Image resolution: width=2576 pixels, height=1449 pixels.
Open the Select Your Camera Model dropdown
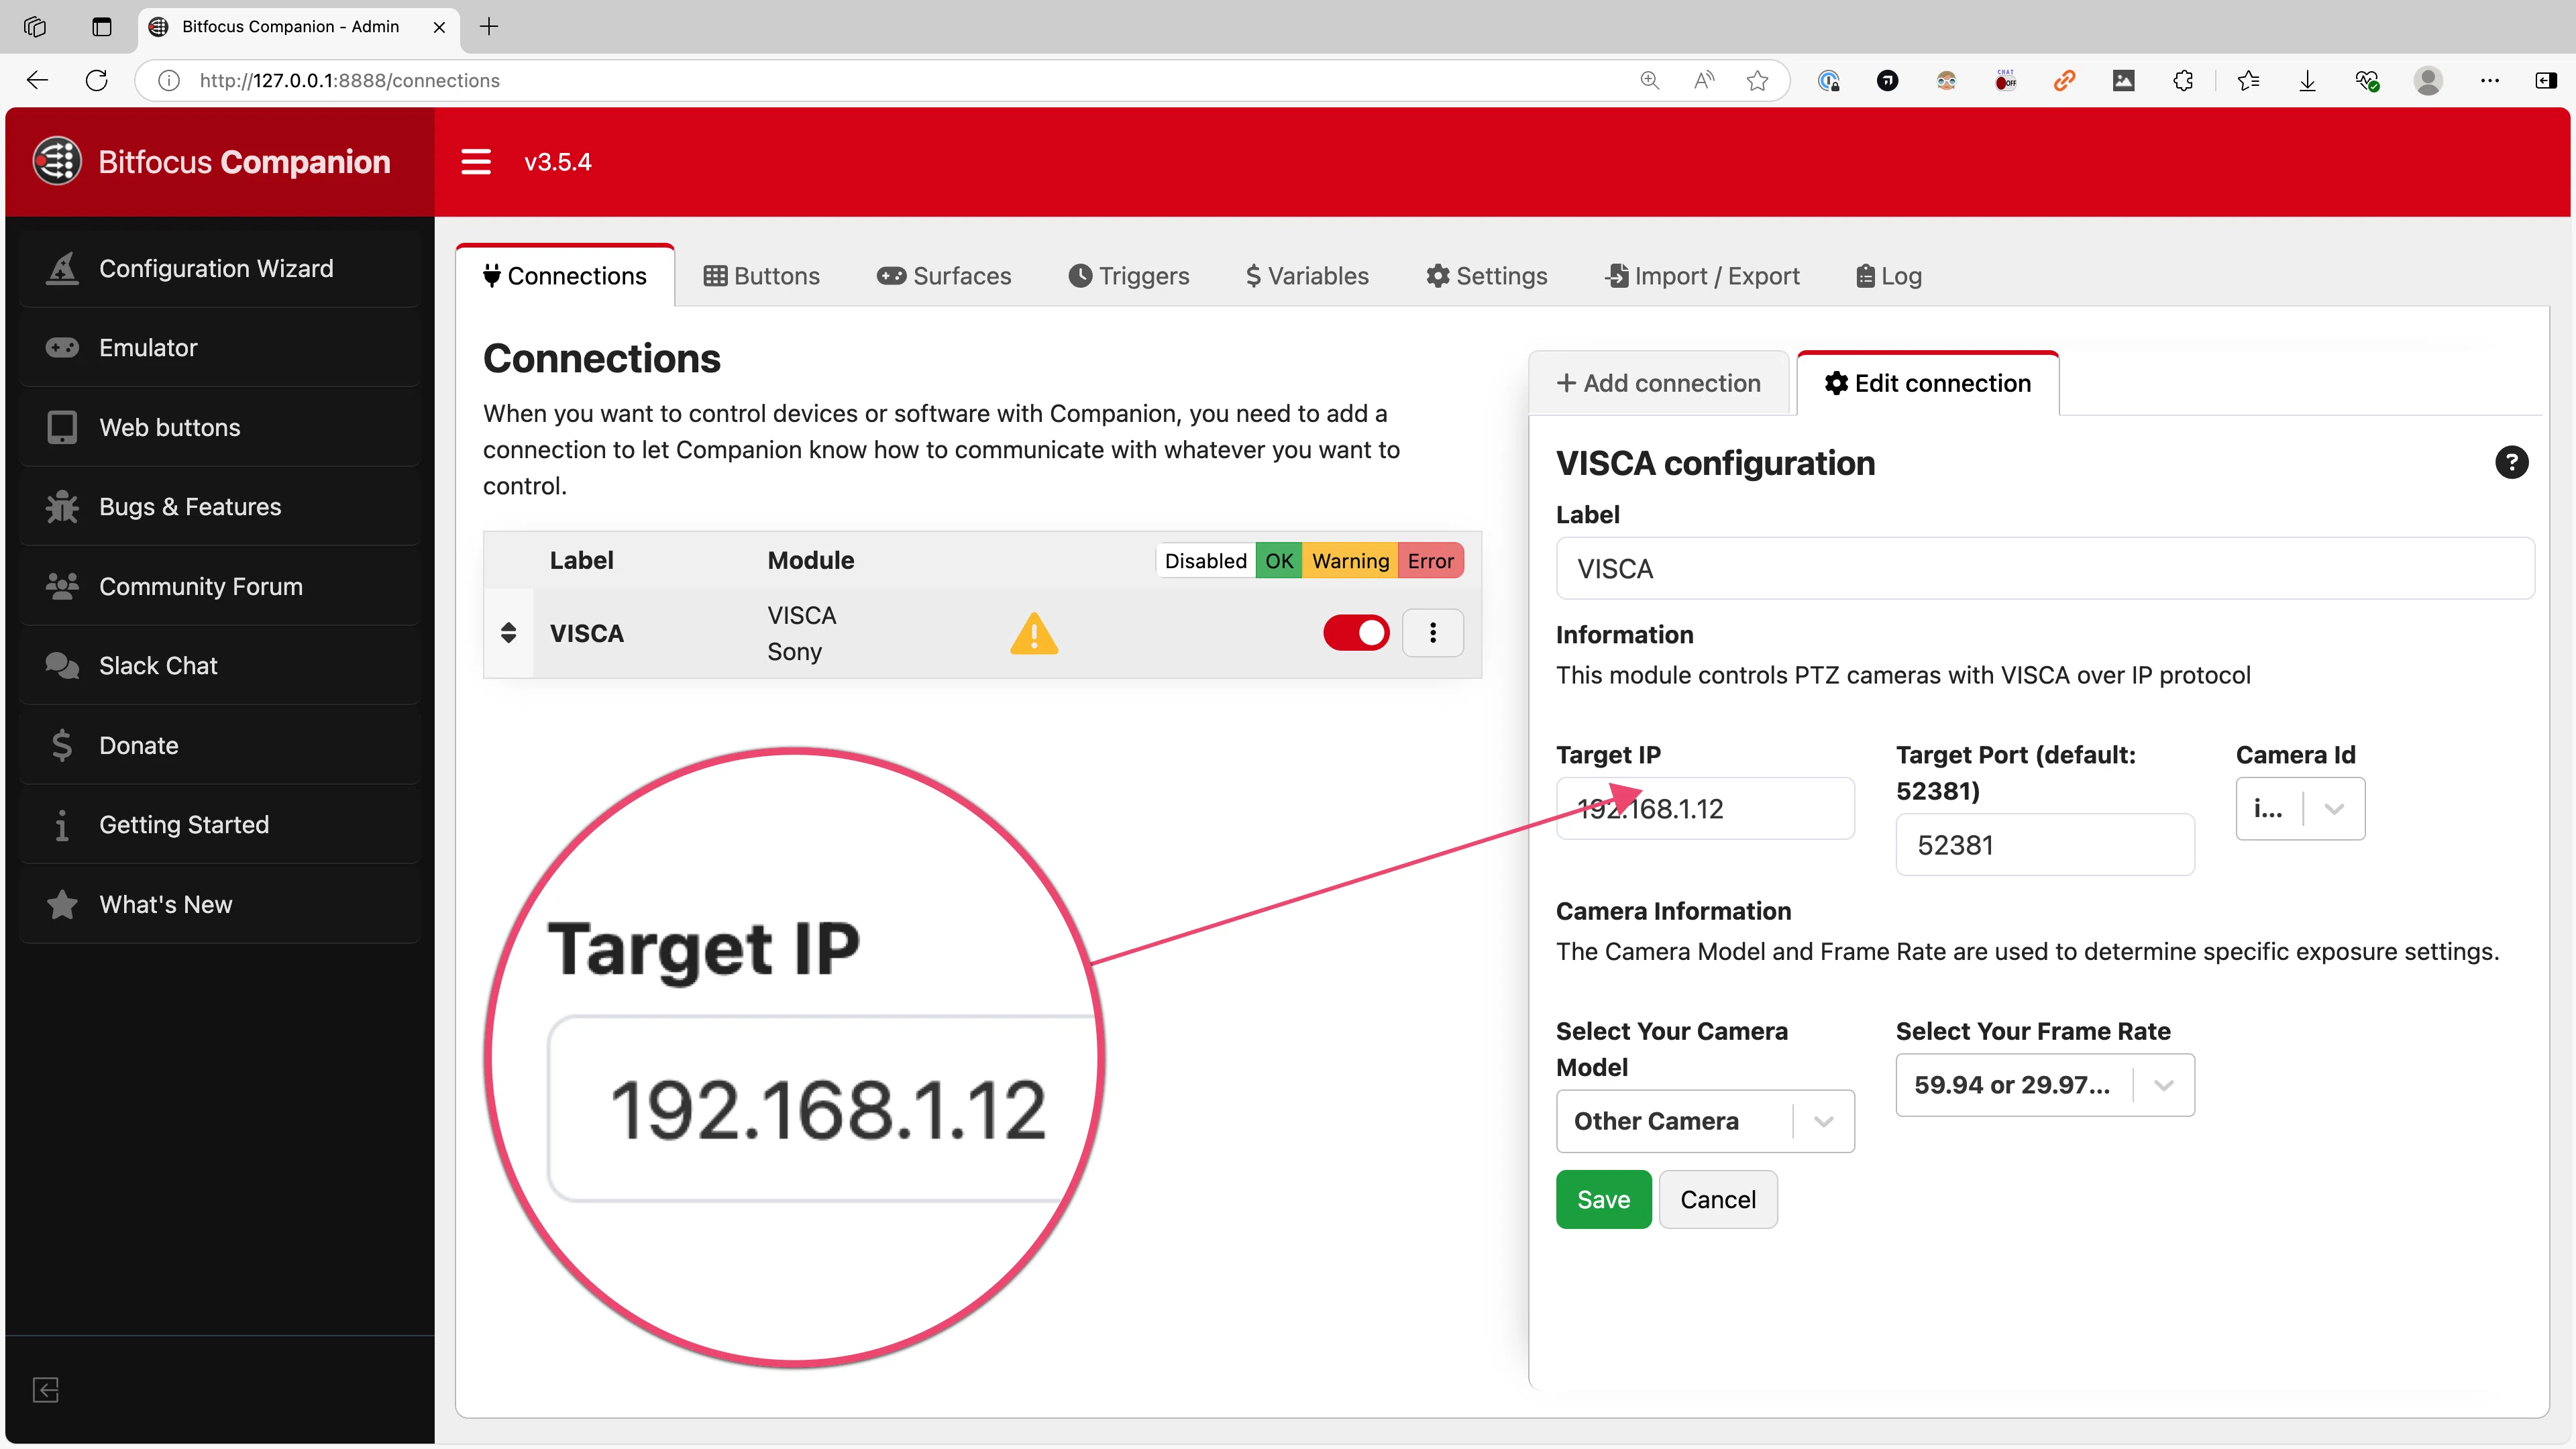click(x=1705, y=1121)
